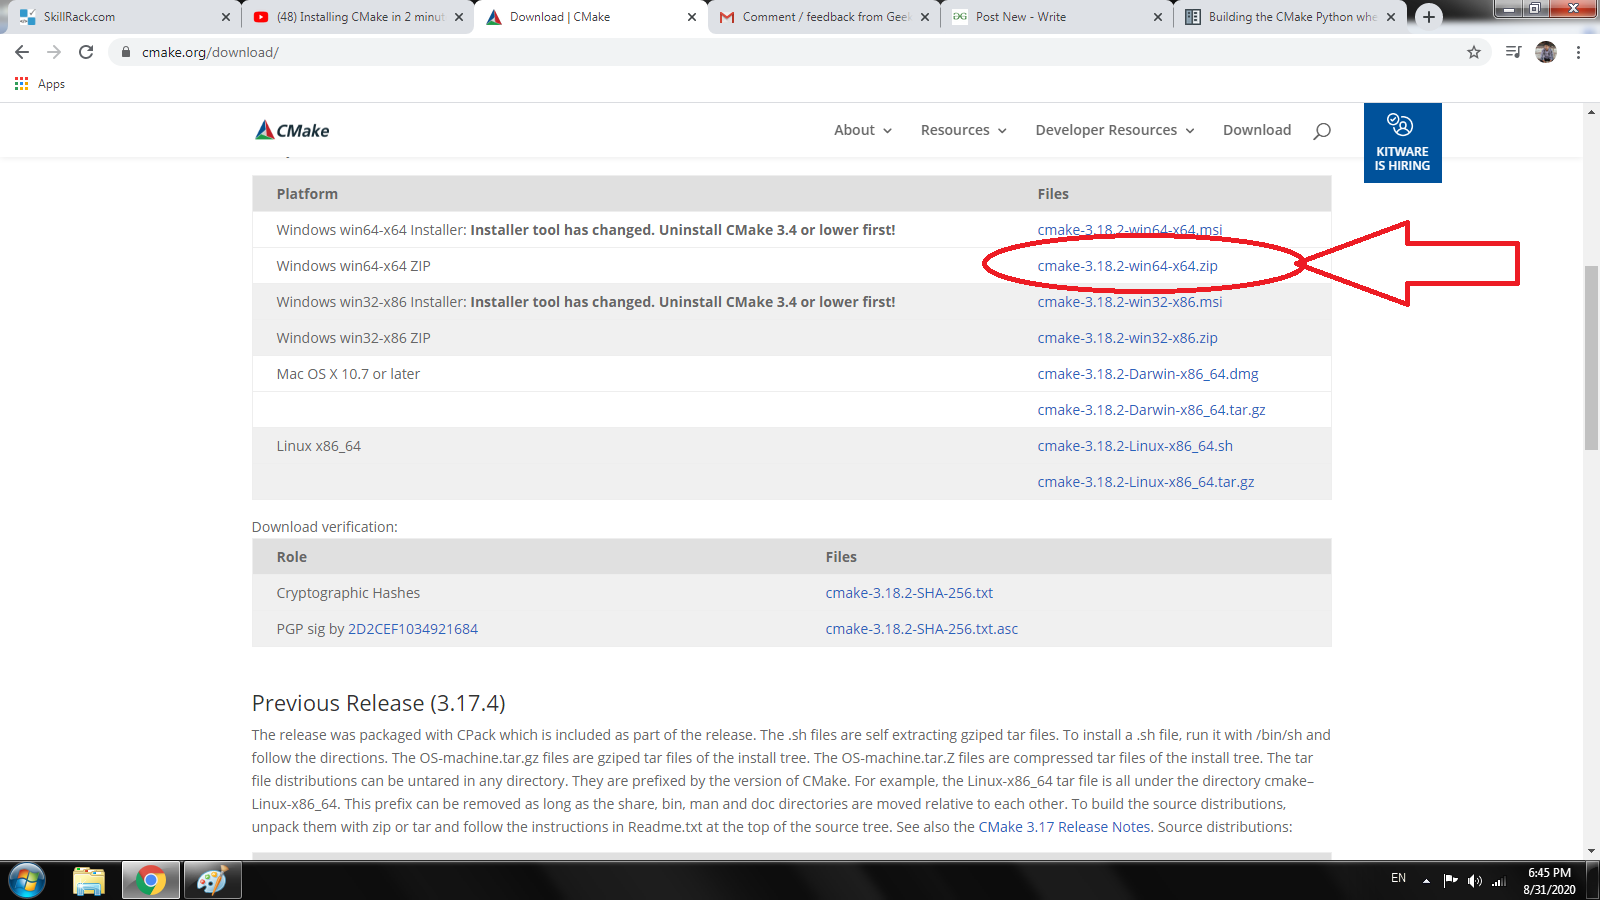Click the page vertical scrollbar thumb

[1591, 359]
